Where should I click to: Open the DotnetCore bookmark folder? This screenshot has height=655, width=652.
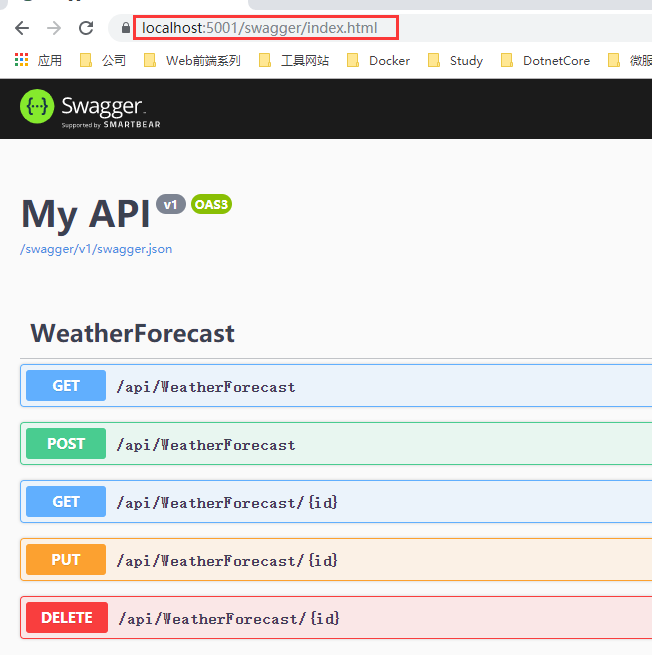545,61
